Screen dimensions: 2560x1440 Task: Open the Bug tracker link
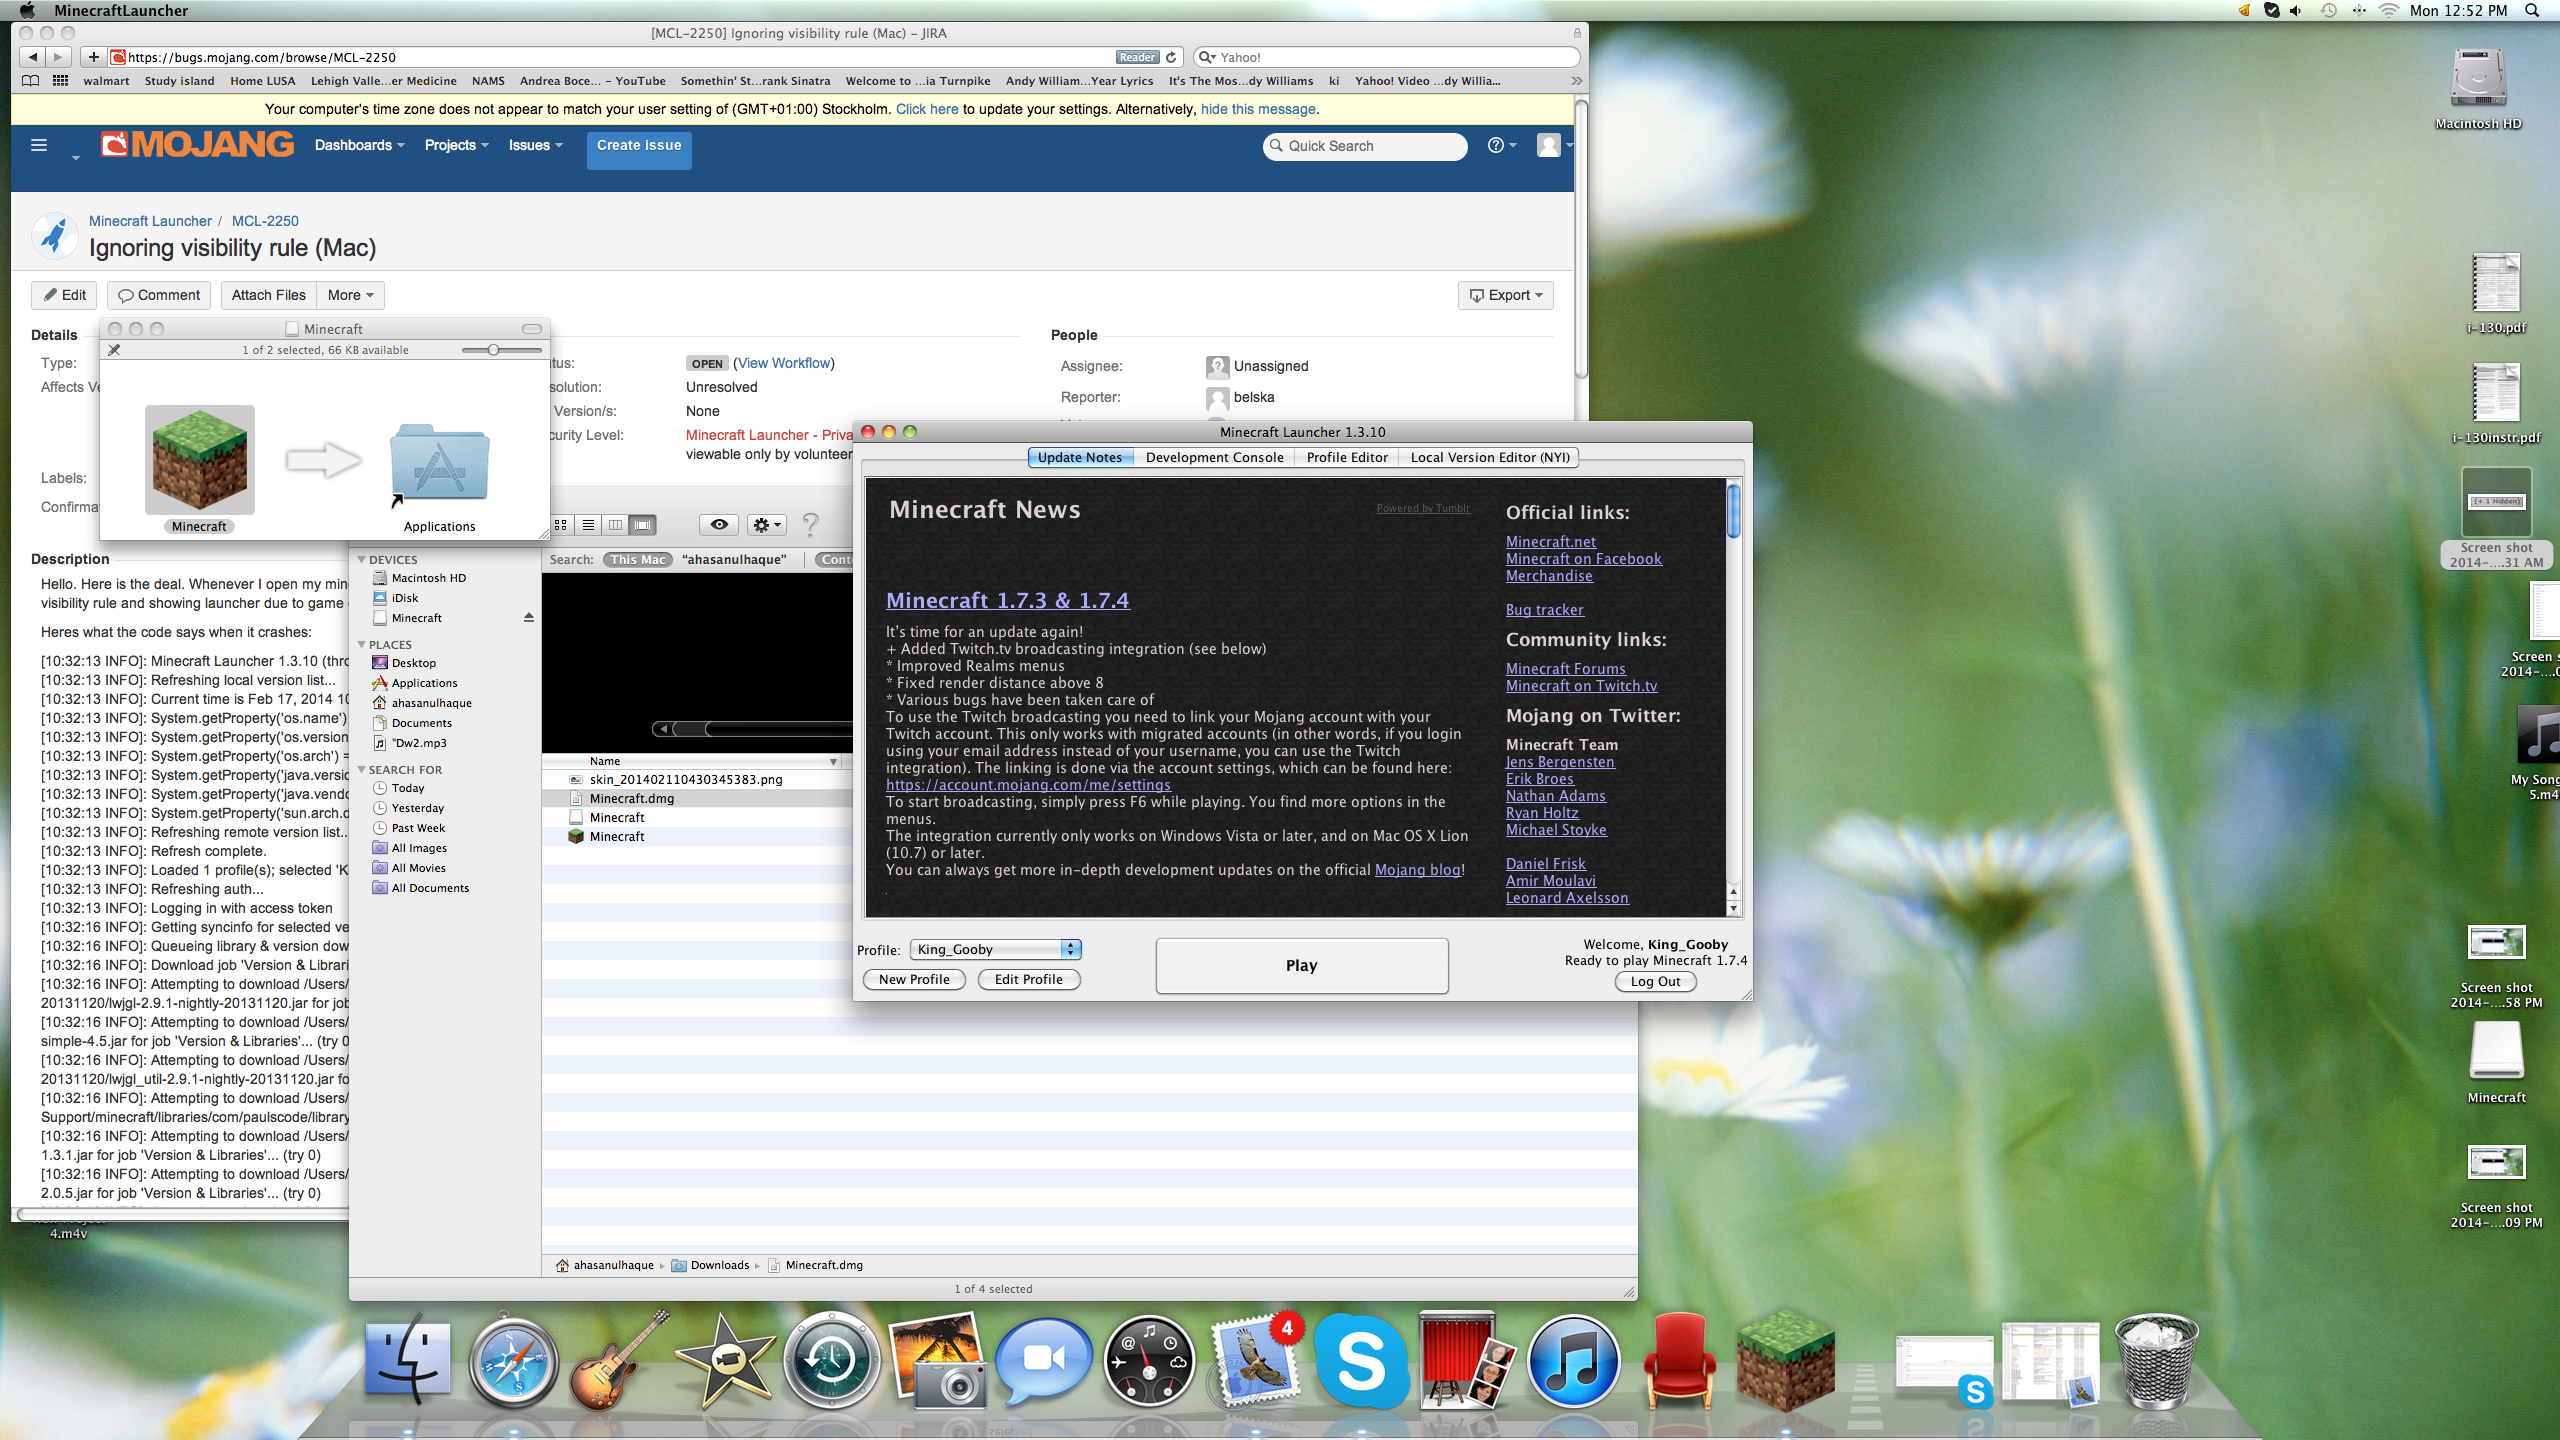(x=1544, y=610)
